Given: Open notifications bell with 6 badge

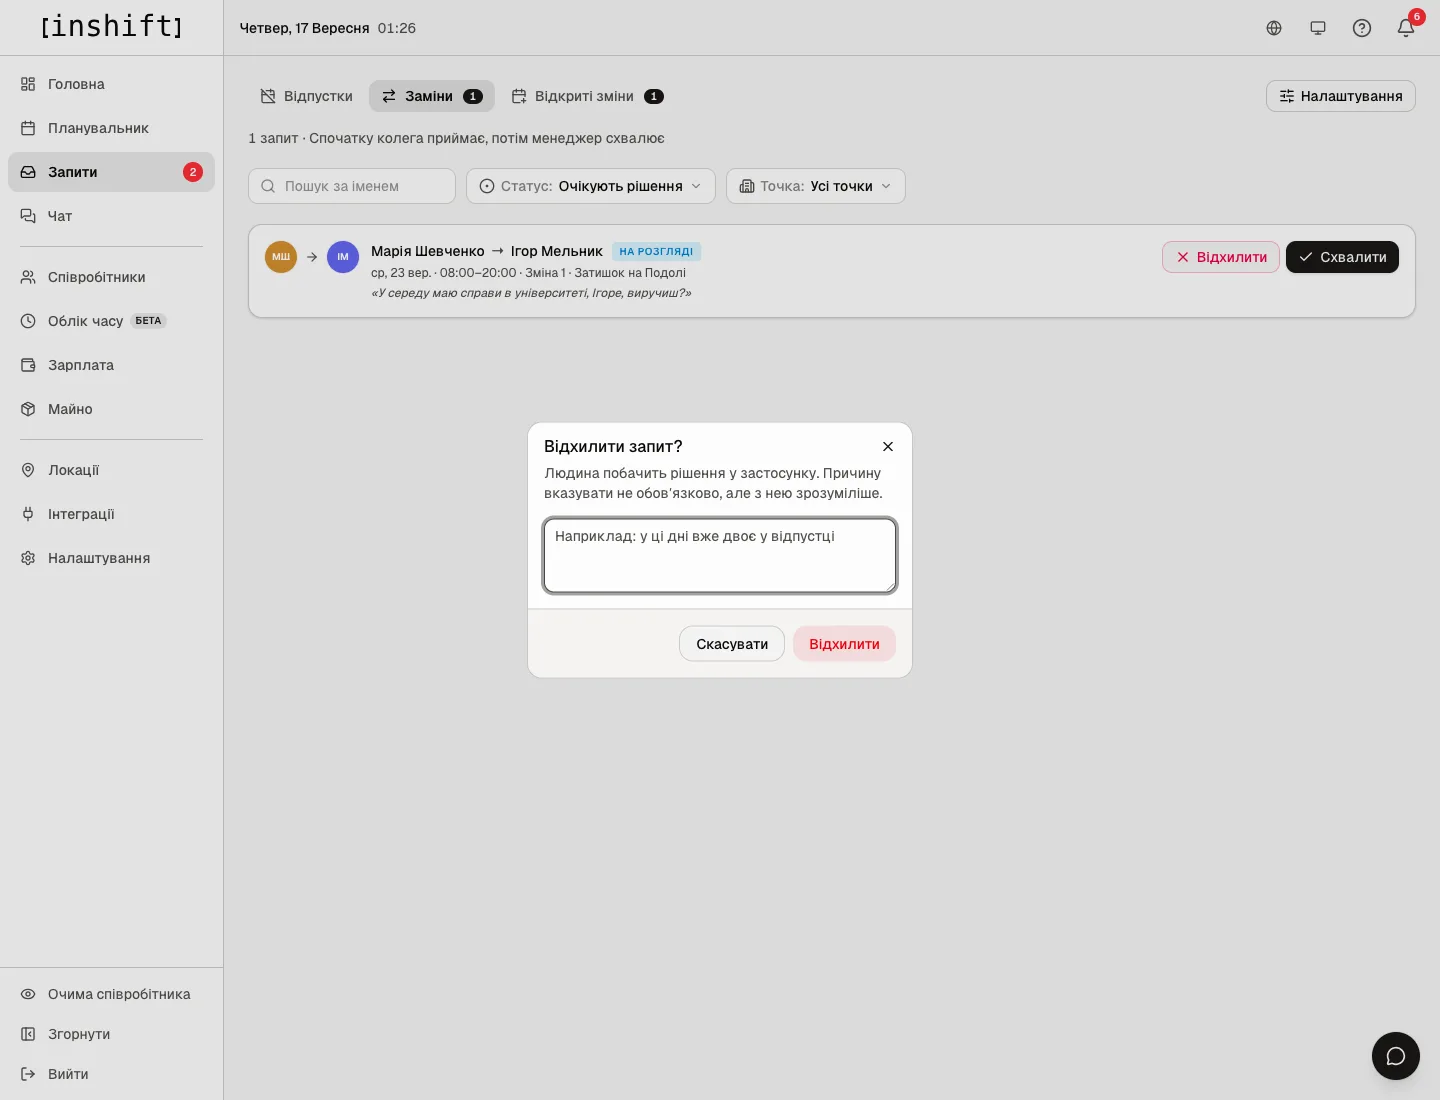Looking at the screenshot, I should [x=1406, y=28].
